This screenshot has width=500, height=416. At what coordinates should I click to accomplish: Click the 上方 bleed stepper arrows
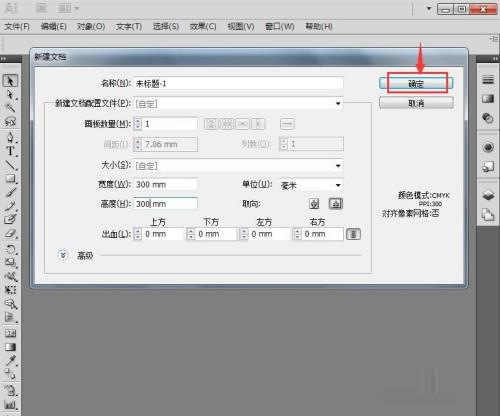[x=138, y=234]
